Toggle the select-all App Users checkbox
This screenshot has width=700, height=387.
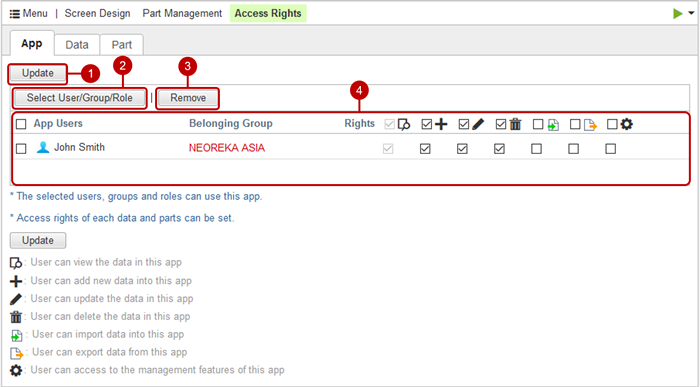[x=21, y=124]
